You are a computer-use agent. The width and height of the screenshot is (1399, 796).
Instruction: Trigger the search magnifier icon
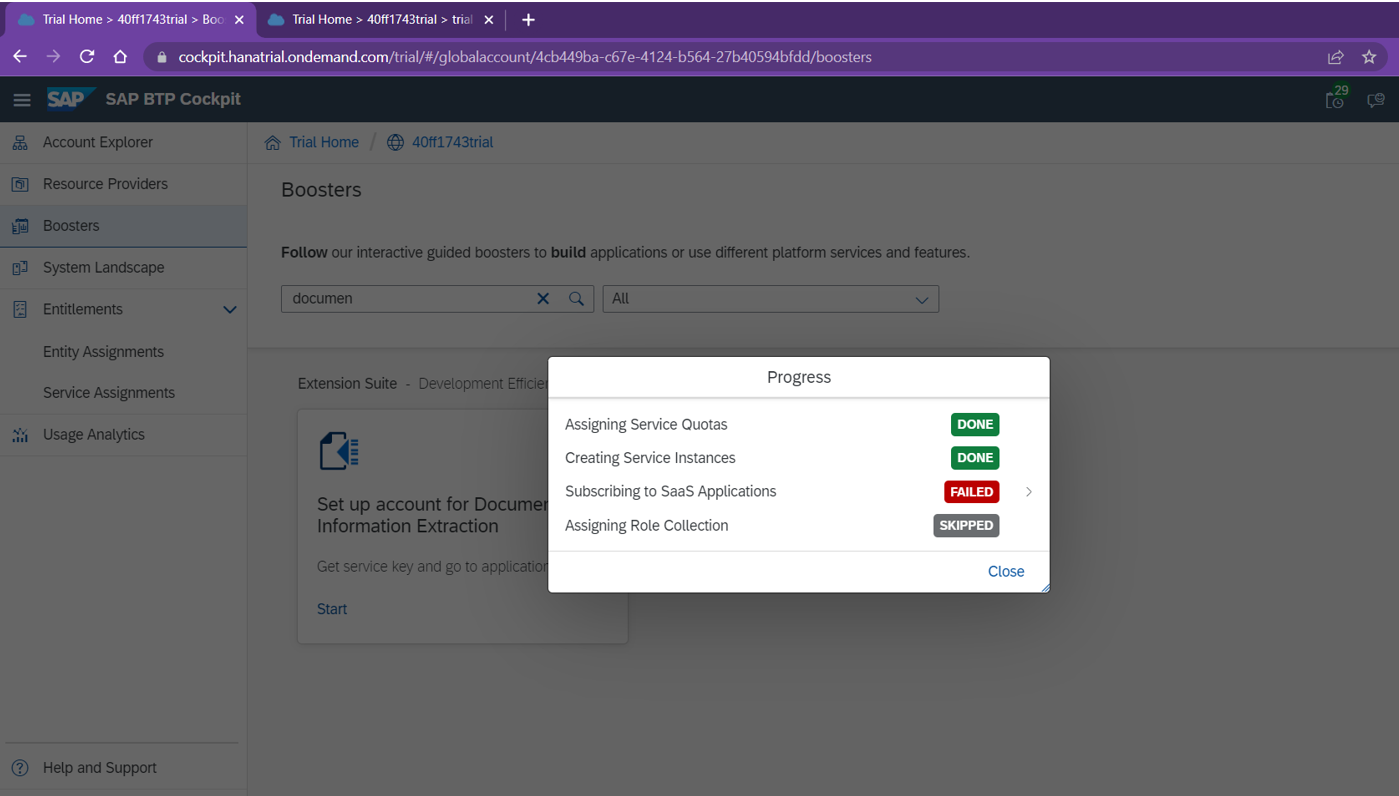coord(575,298)
